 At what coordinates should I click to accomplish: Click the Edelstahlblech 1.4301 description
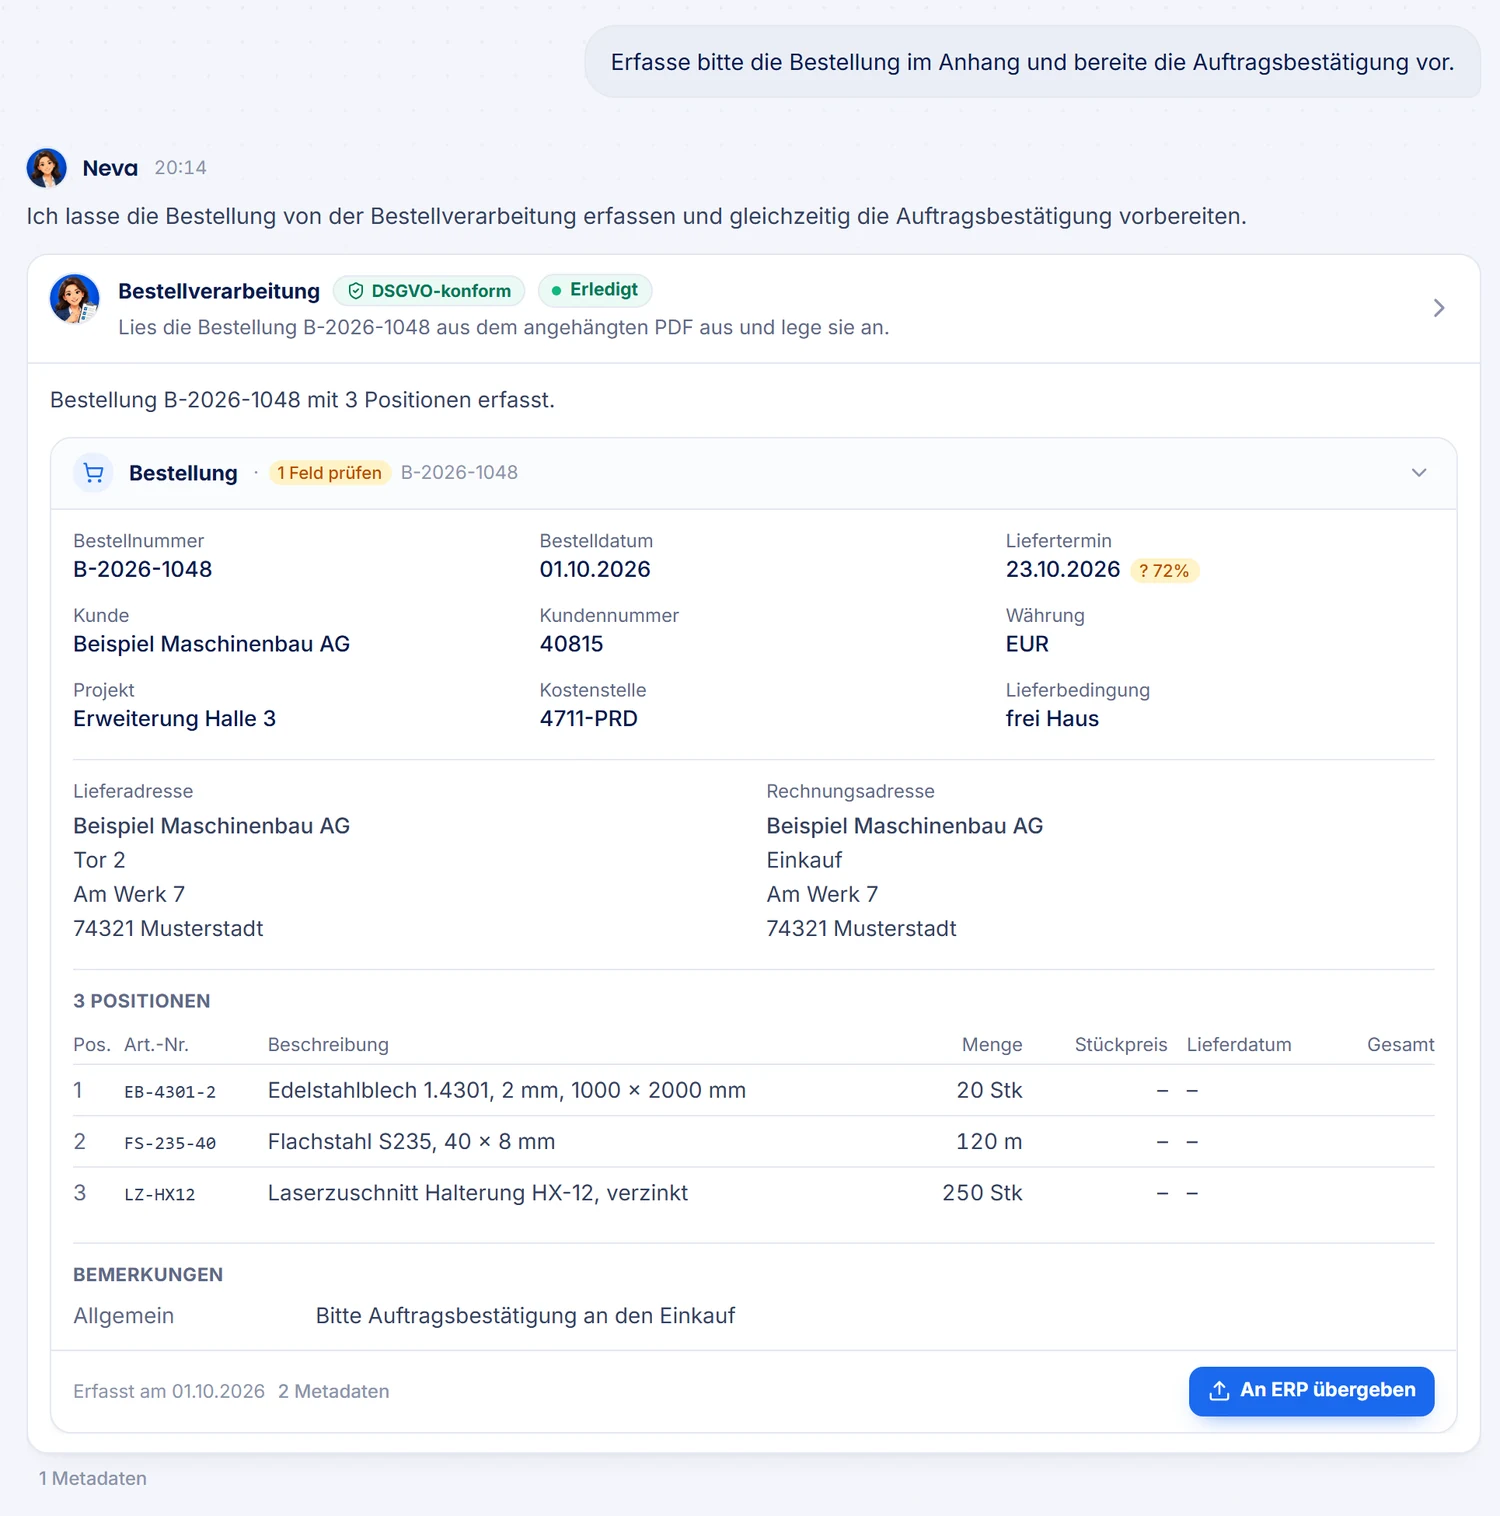507,1091
